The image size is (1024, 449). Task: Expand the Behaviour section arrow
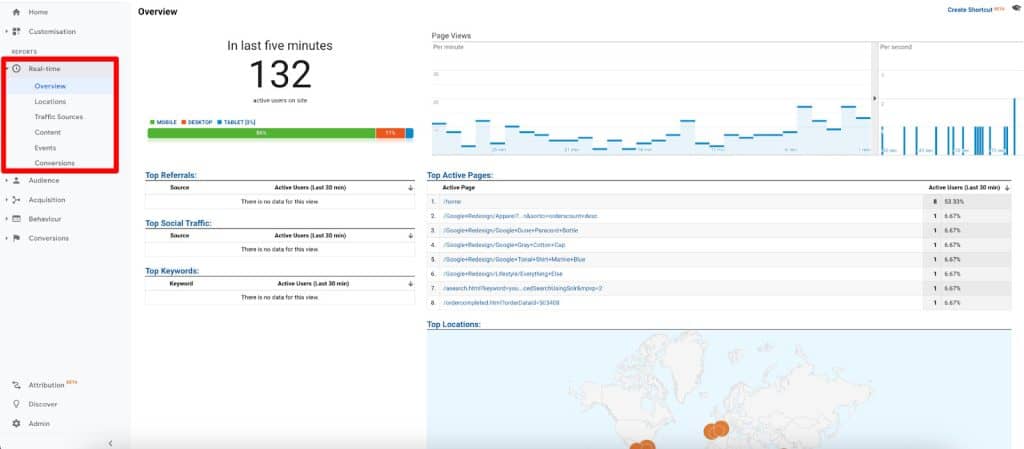click(x=6, y=219)
